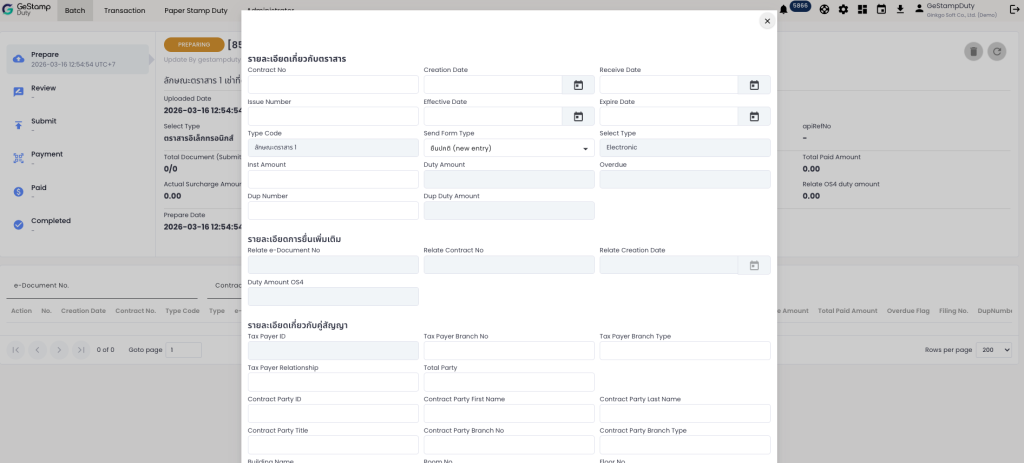Click the Total Paid Amount column header
This screenshot has width=1024, height=463.
point(847,311)
